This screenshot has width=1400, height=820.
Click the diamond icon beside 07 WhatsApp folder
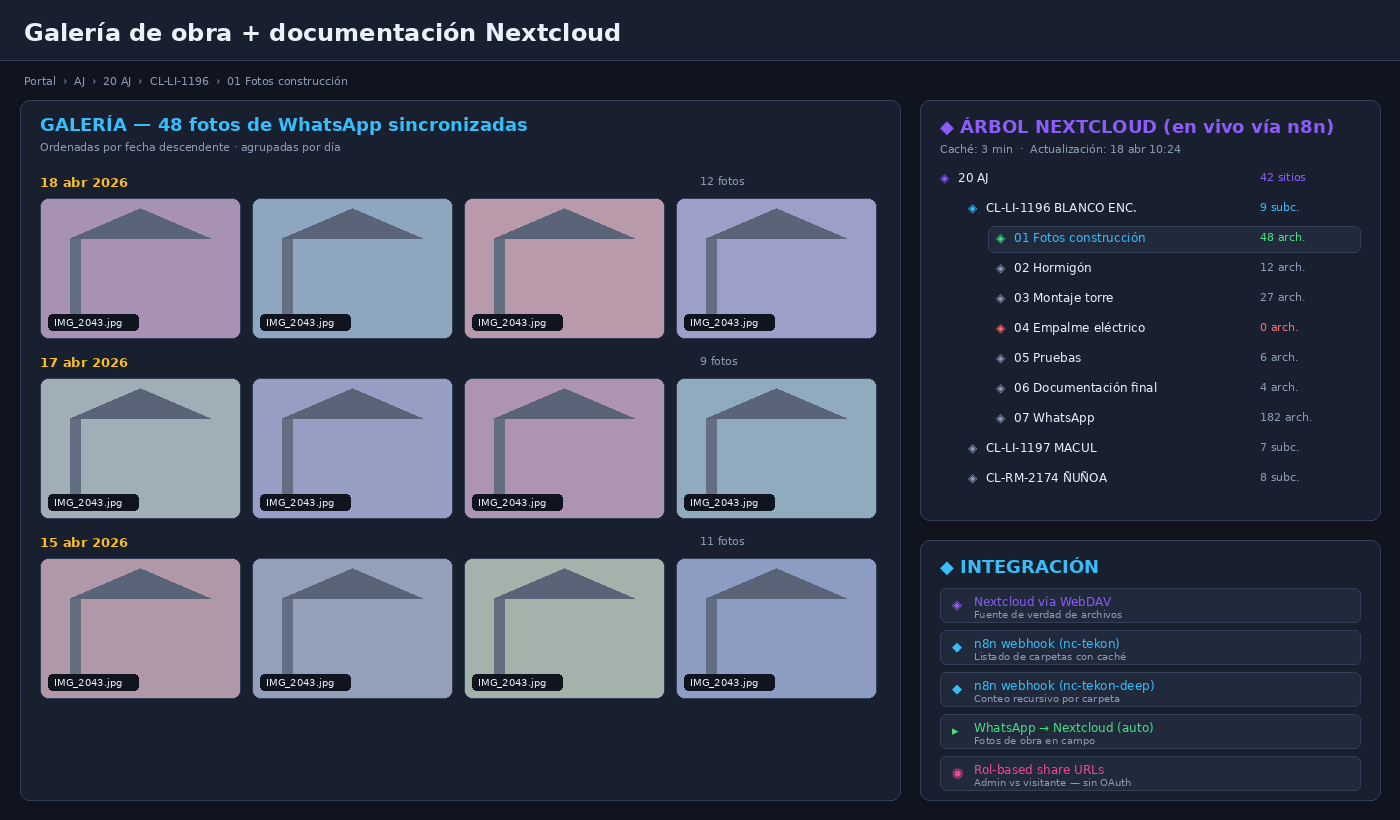coord(1000,418)
